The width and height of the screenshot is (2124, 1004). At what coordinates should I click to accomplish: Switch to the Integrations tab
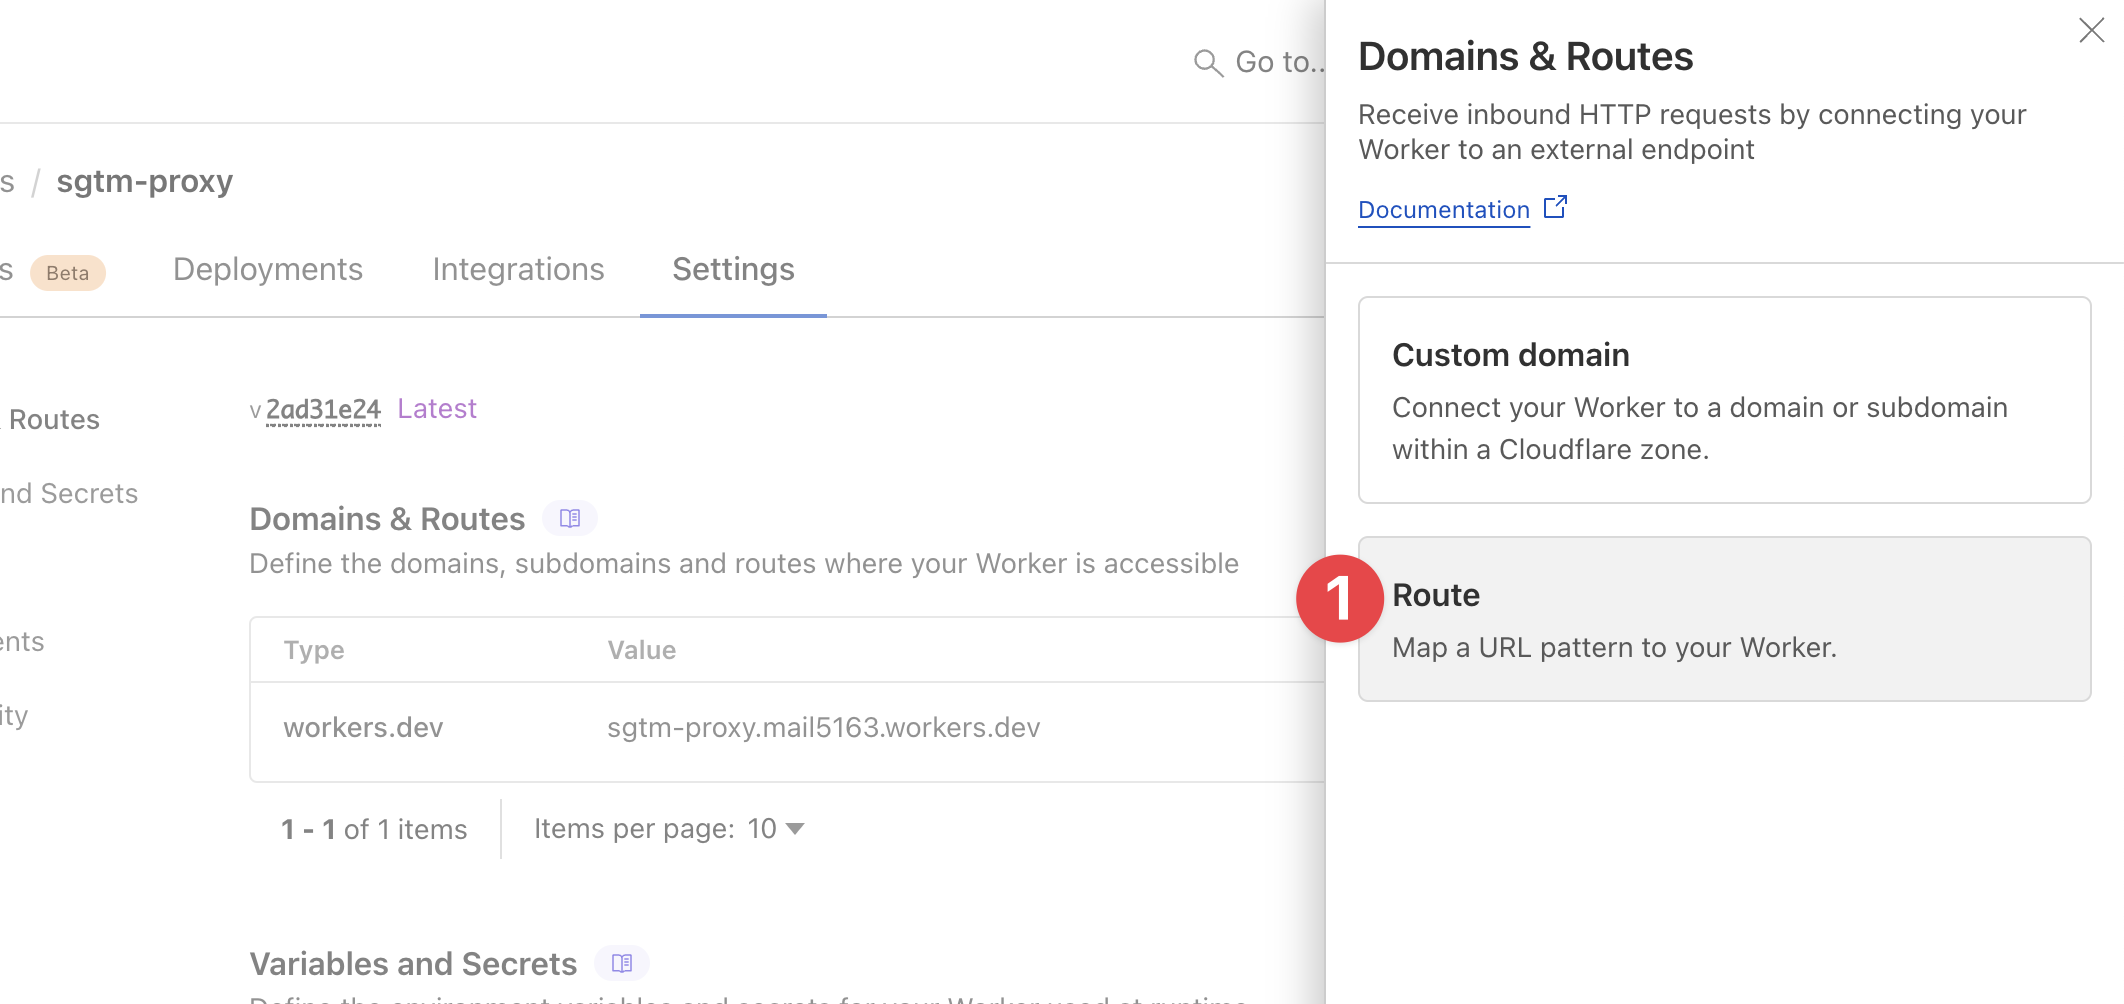pyautogui.click(x=518, y=270)
